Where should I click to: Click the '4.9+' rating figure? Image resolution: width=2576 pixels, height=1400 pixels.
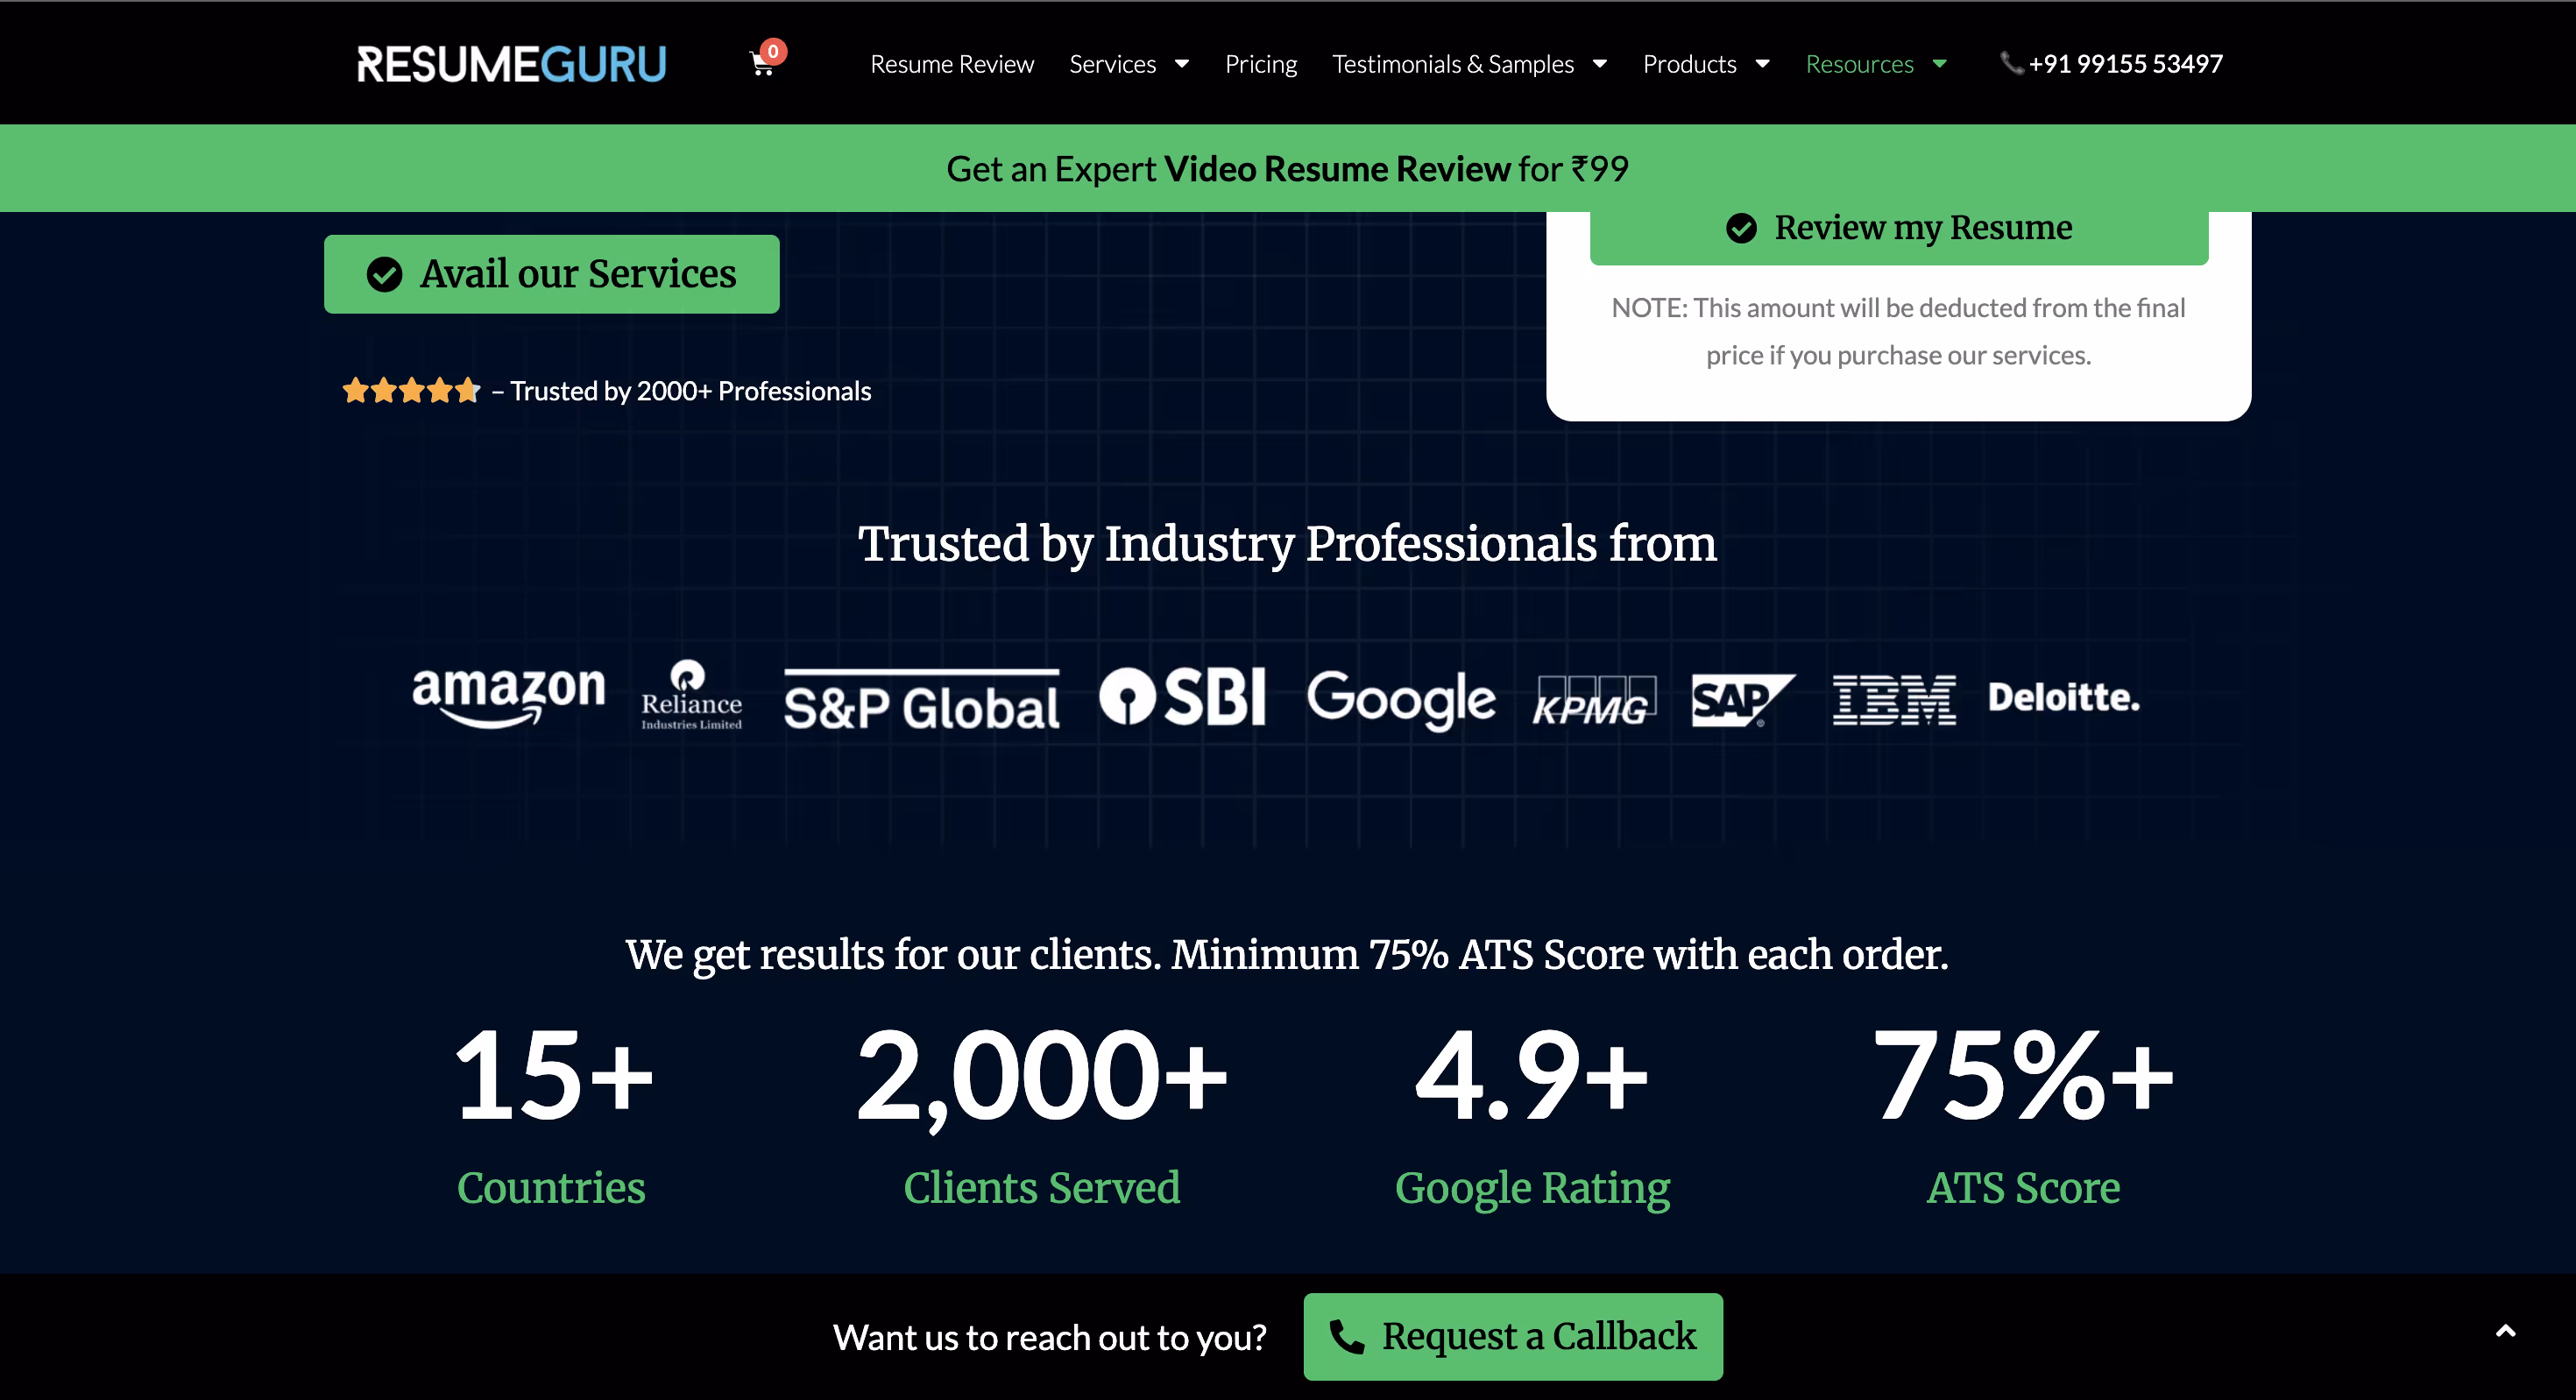tap(1532, 1076)
